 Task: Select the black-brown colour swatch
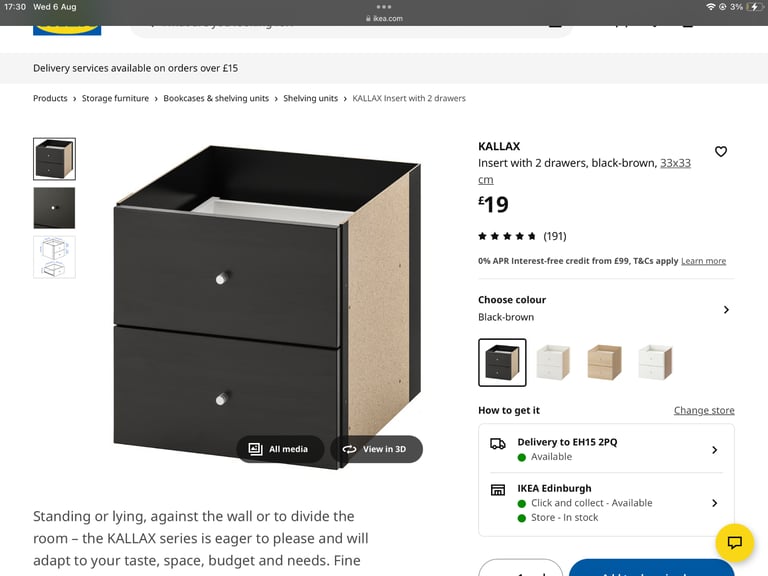[502, 362]
